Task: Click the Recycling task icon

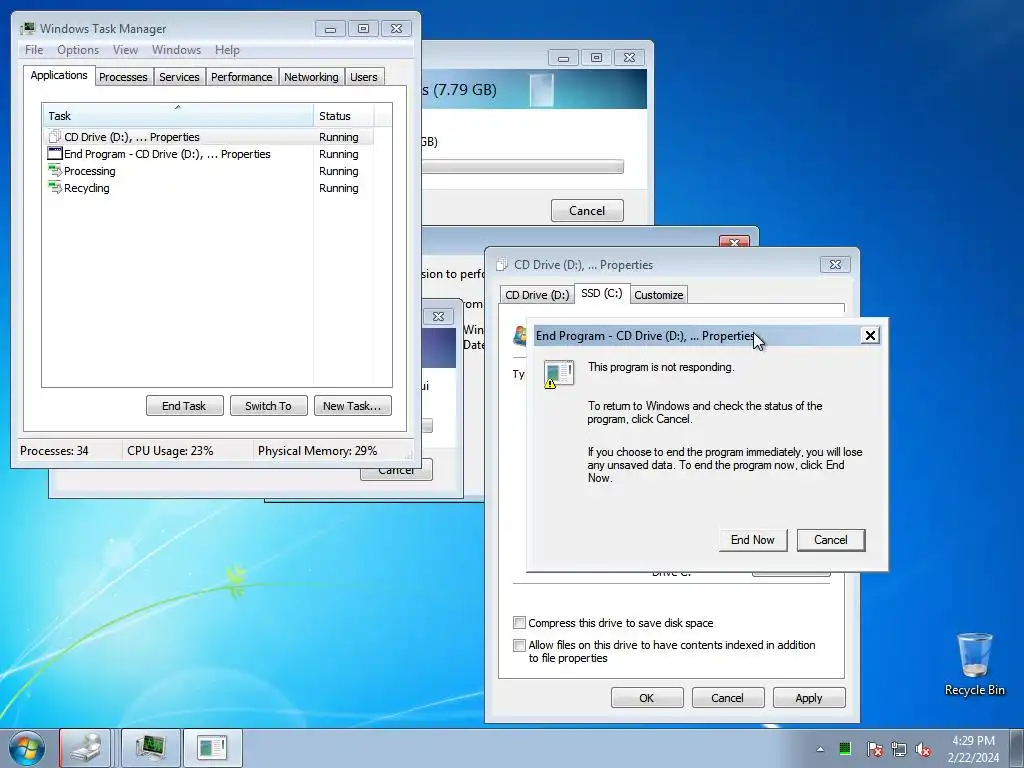Action: pyautogui.click(x=55, y=187)
